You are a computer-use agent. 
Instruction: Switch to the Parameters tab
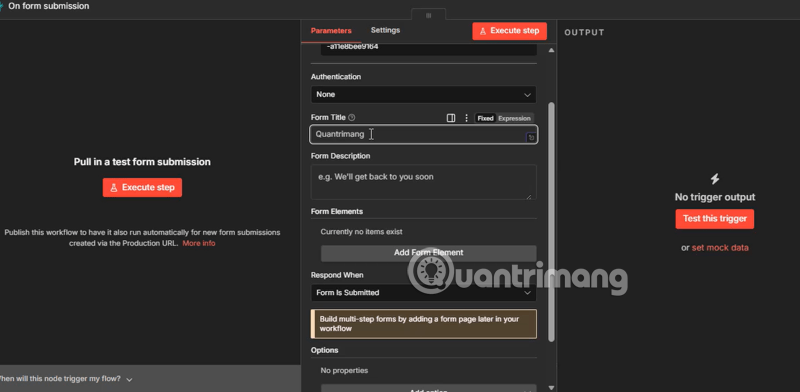coord(331,31)
